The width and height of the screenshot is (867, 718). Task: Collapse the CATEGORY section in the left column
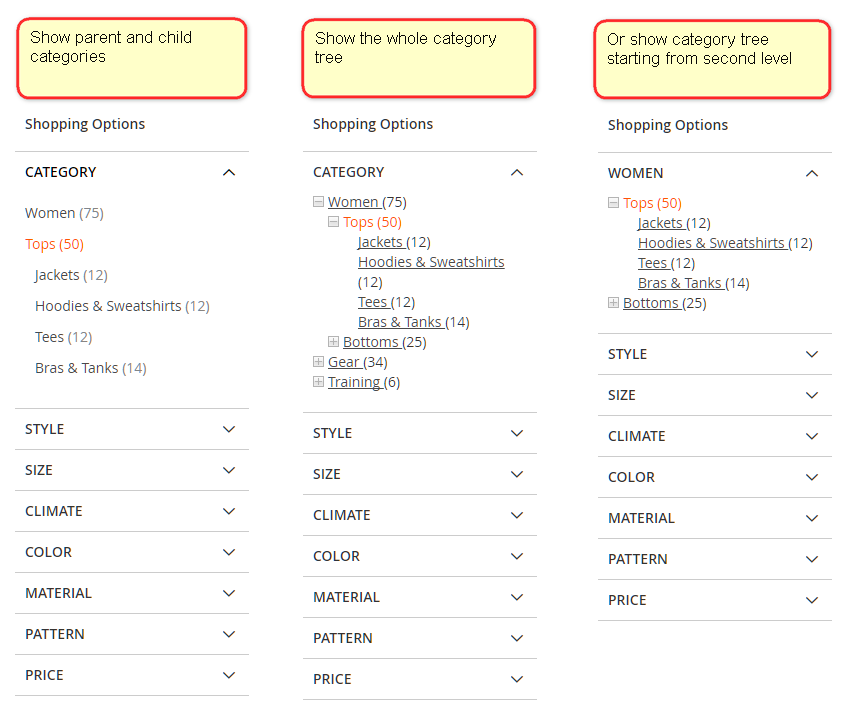[229, 172]
